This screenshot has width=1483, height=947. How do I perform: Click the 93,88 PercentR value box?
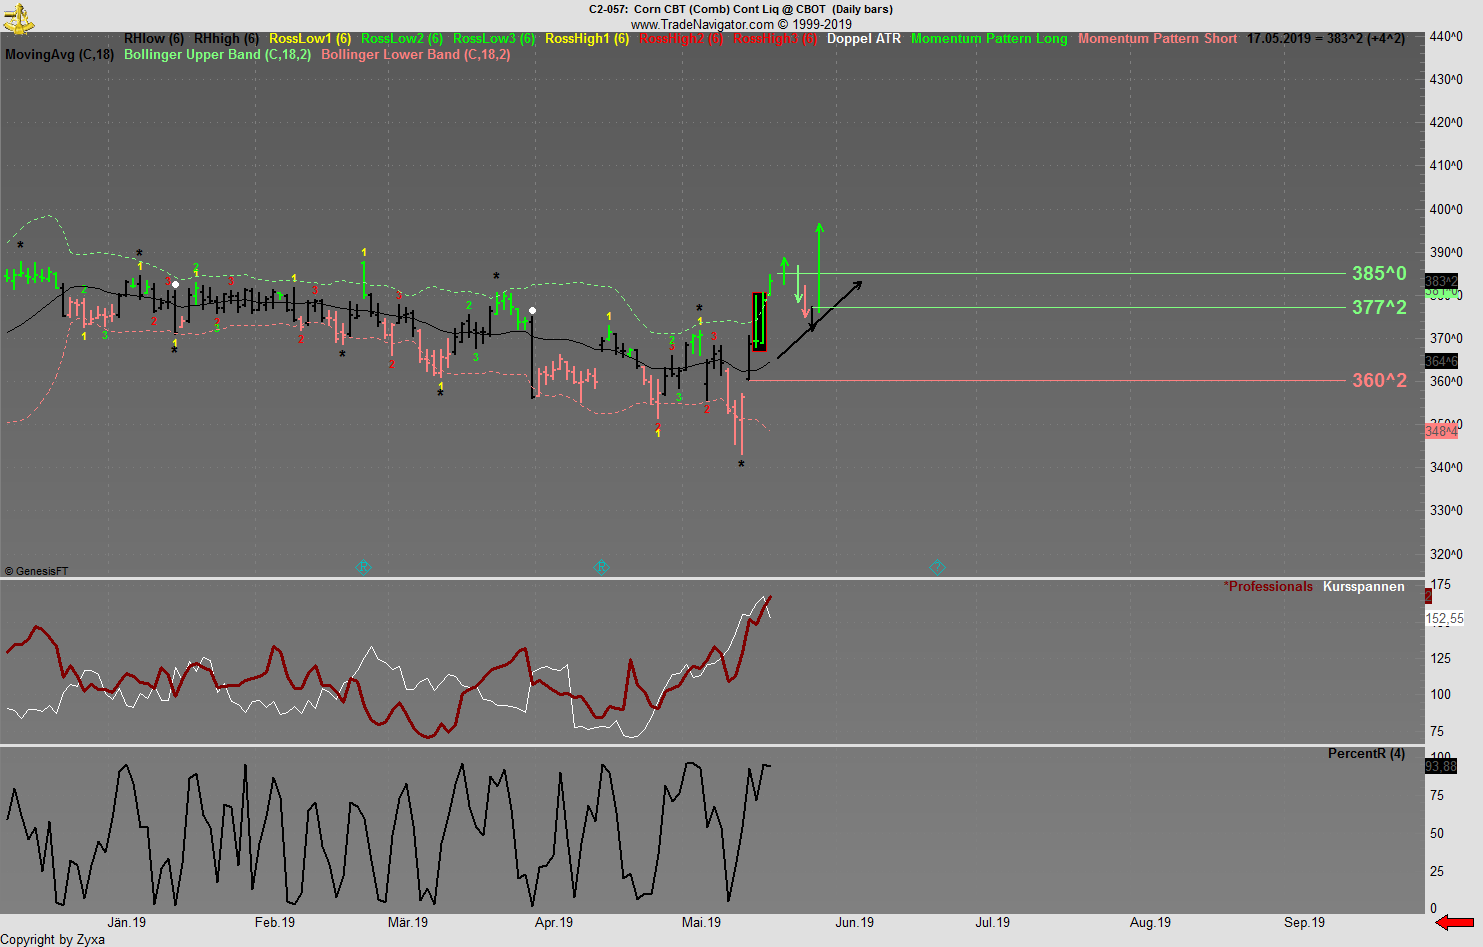tap(1443, 767)
